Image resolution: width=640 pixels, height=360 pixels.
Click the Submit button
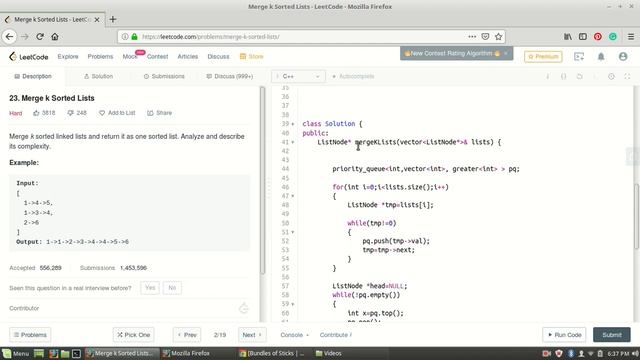pos(611,335)
